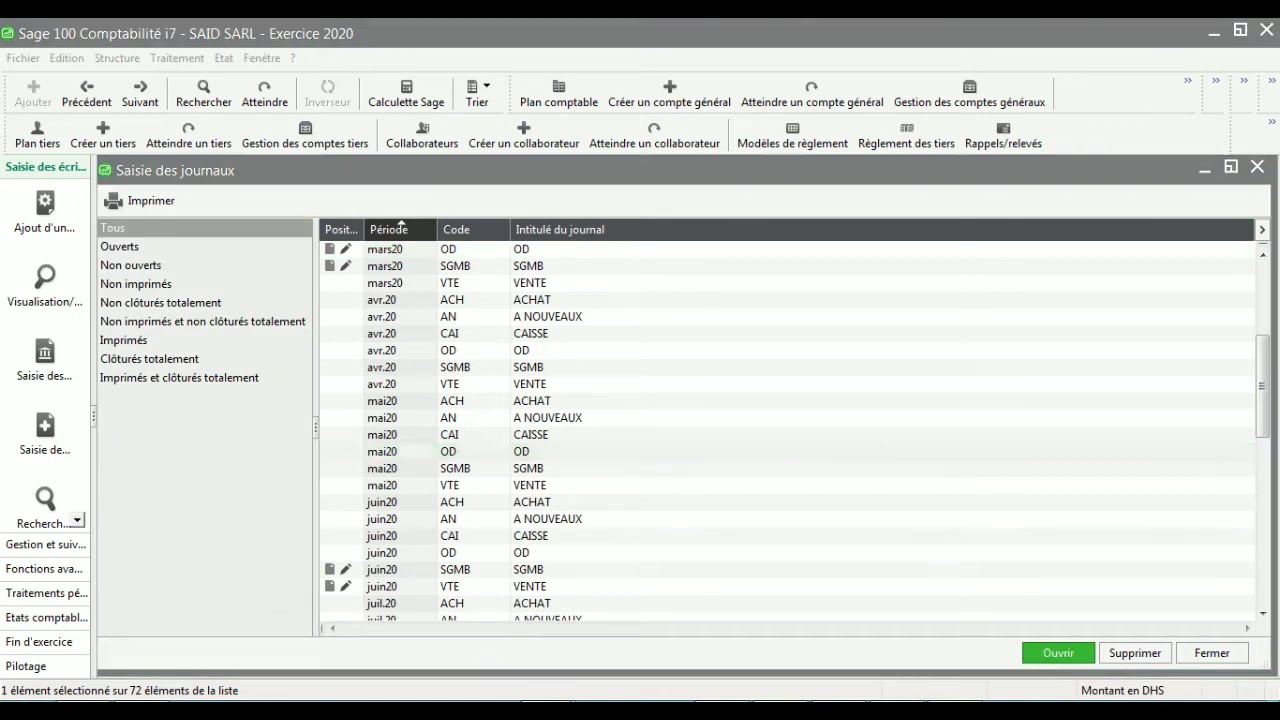Open the Recherch... sidebar shortcut

(x=42, y=508)
